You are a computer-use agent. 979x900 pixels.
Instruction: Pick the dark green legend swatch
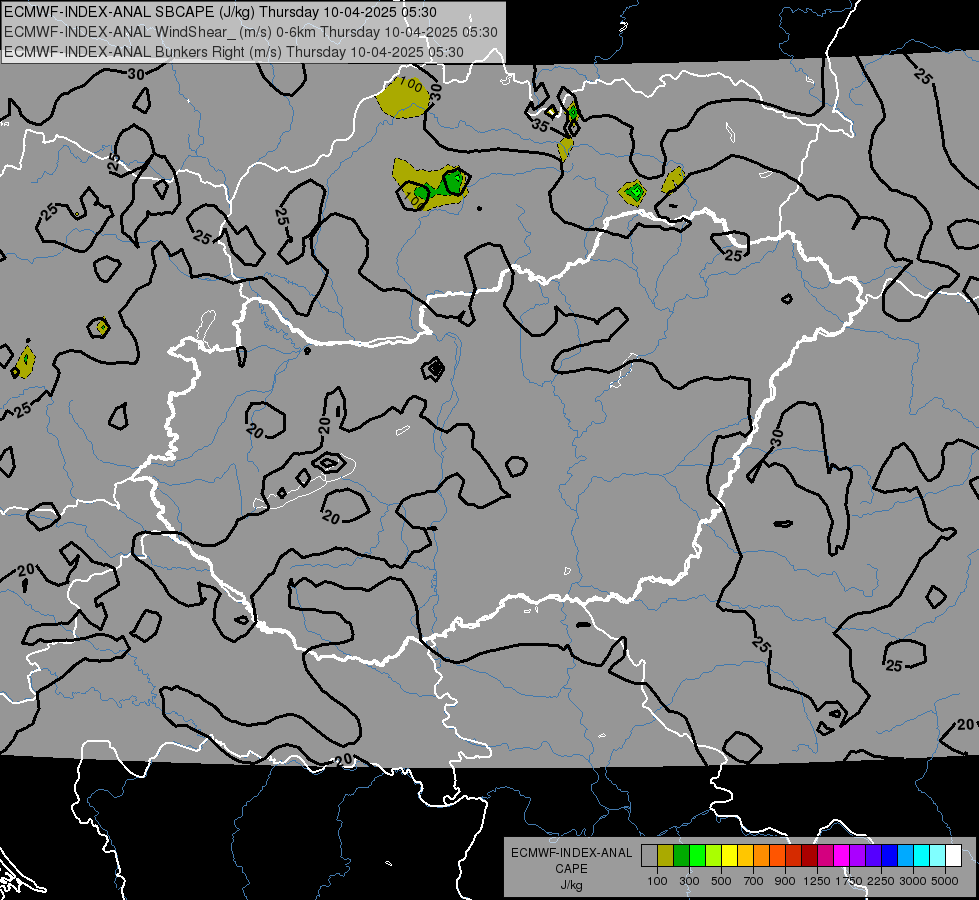681,856
